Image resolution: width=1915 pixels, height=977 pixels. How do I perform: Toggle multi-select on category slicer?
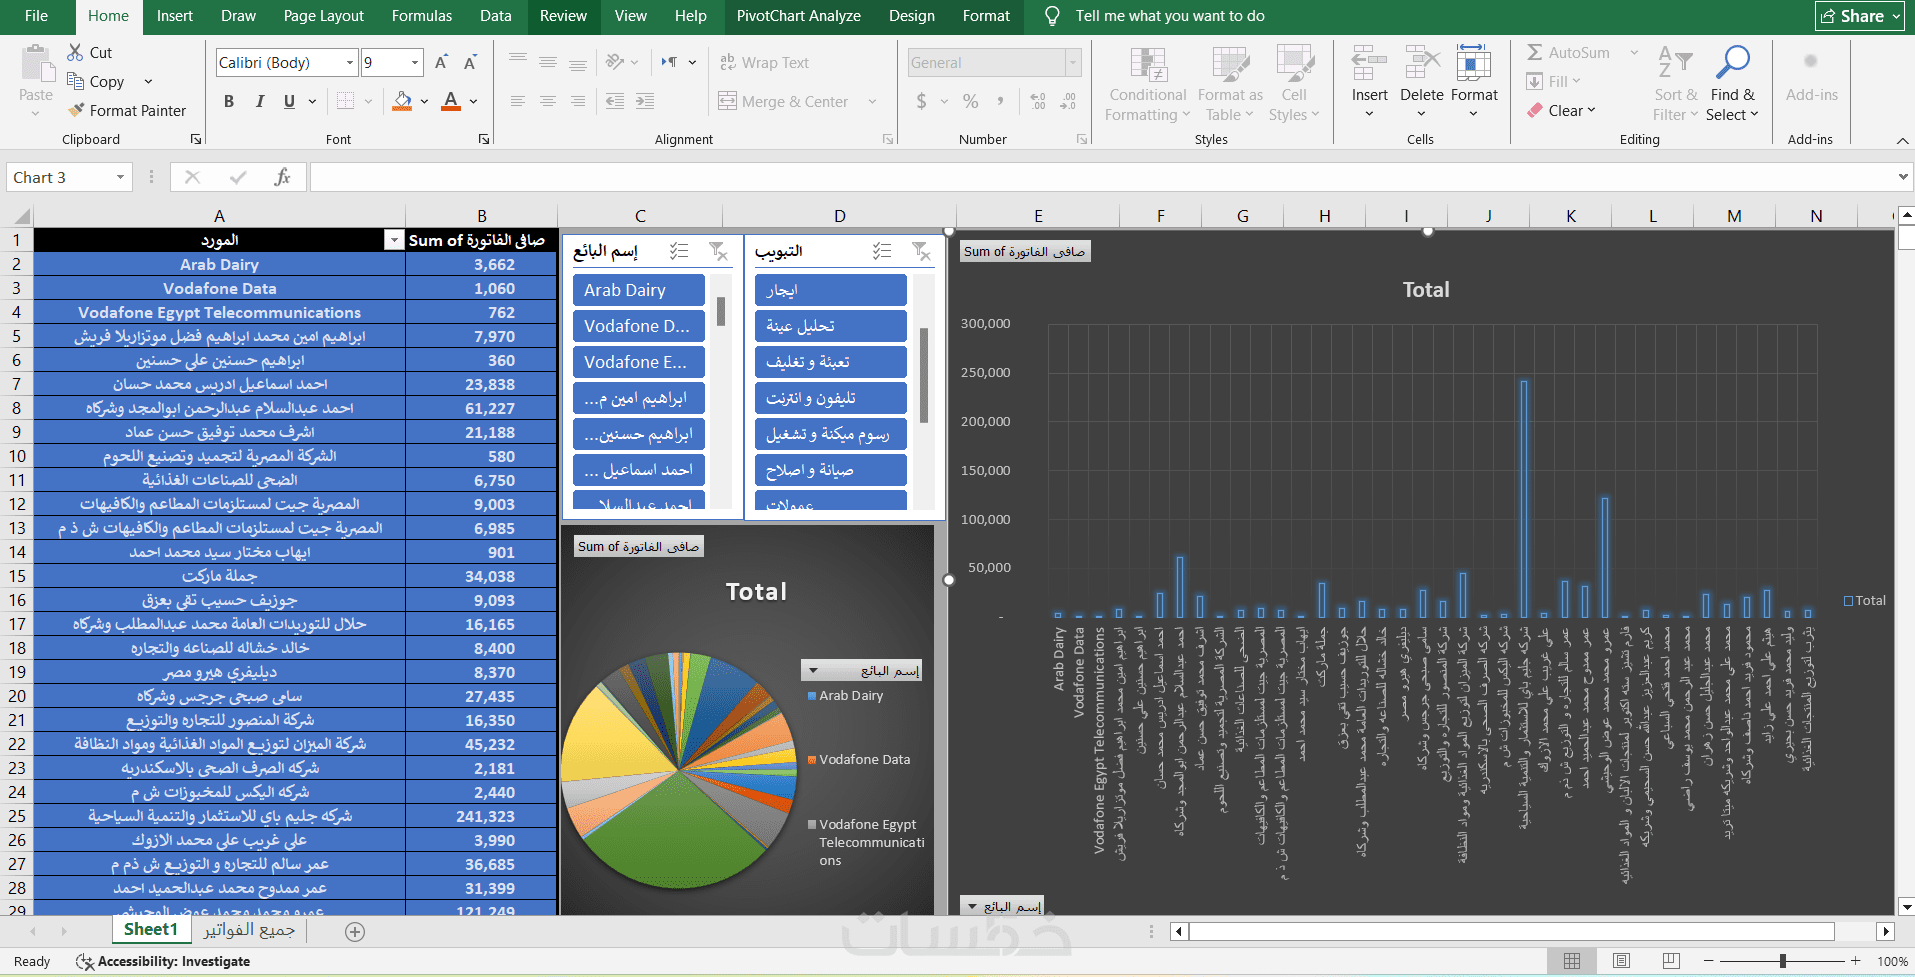(882, 251)
